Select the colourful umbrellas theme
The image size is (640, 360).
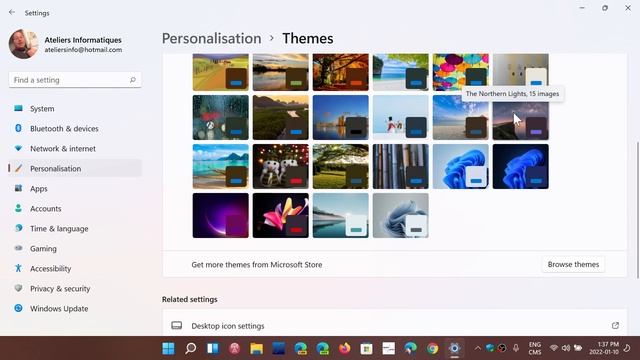click(460, 72)
